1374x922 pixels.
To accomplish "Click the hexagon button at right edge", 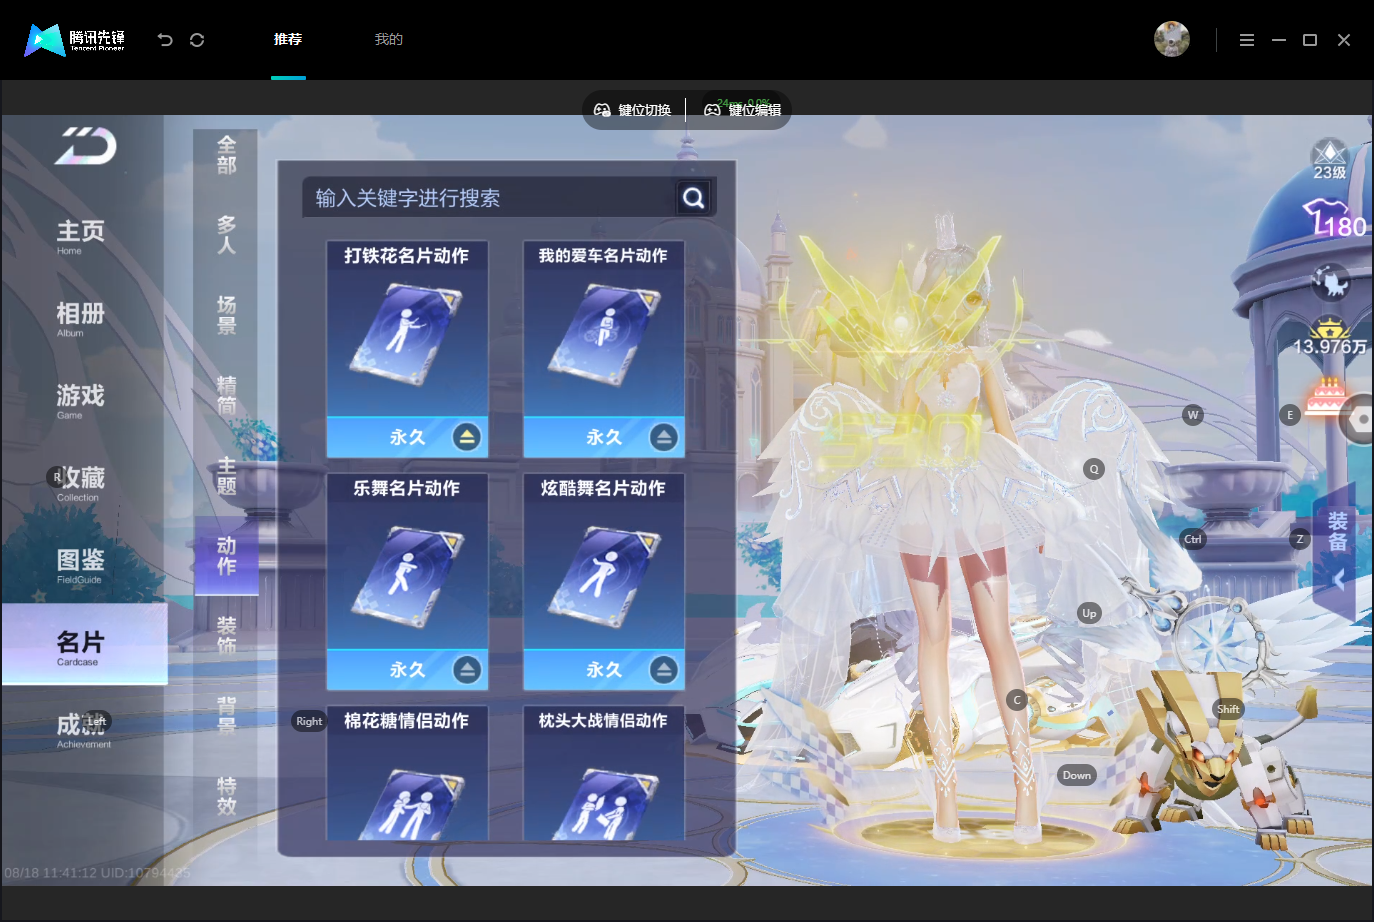I will click(1358, 420).
